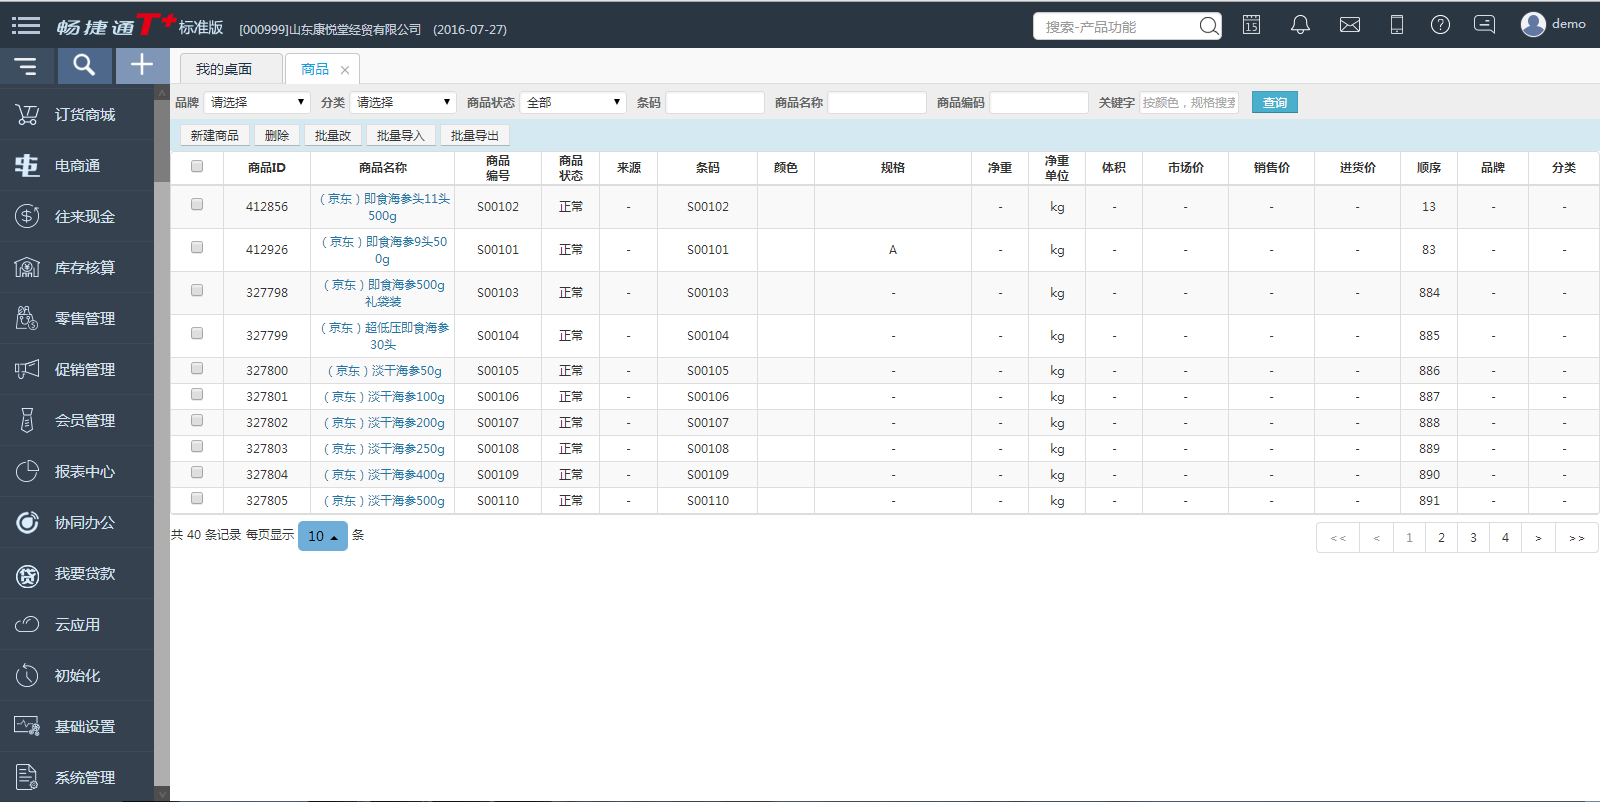Open the mail envelope icon

[x=1349, y=25]
